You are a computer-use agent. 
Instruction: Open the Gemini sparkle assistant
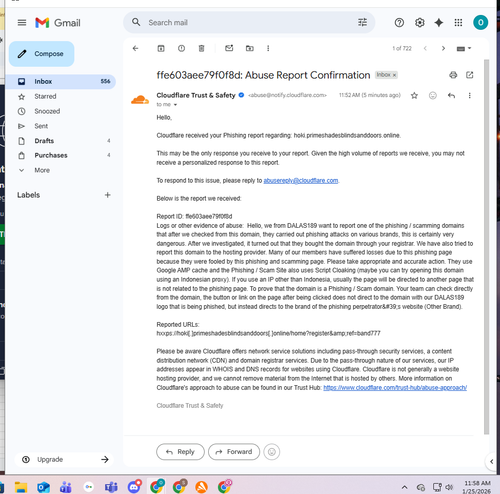[439, 23]
